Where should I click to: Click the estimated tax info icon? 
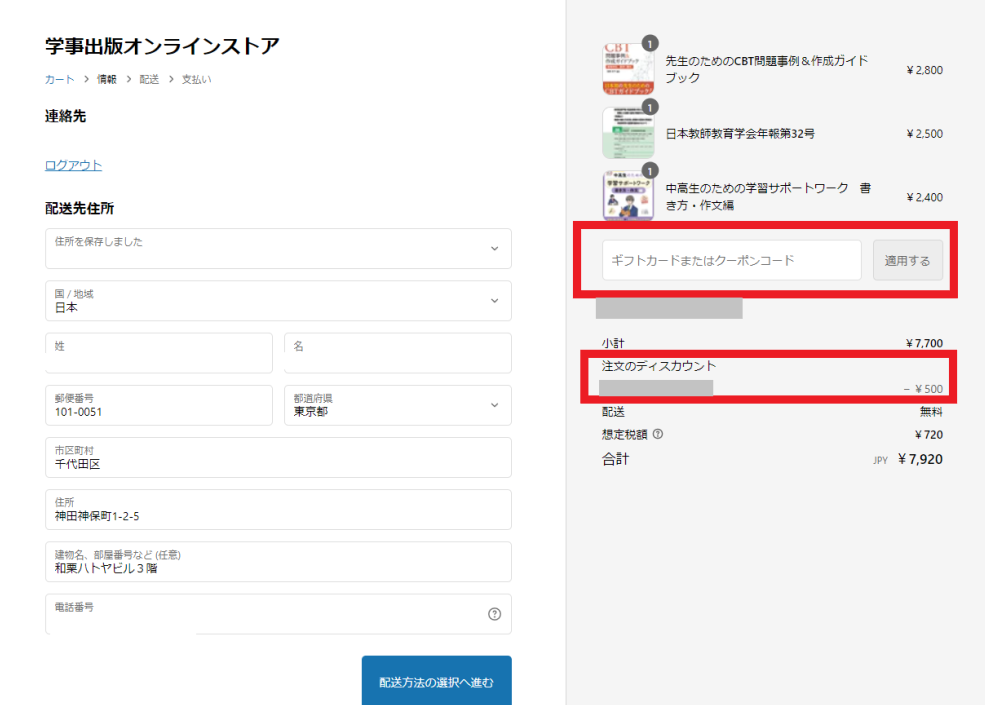pos(657,435)
